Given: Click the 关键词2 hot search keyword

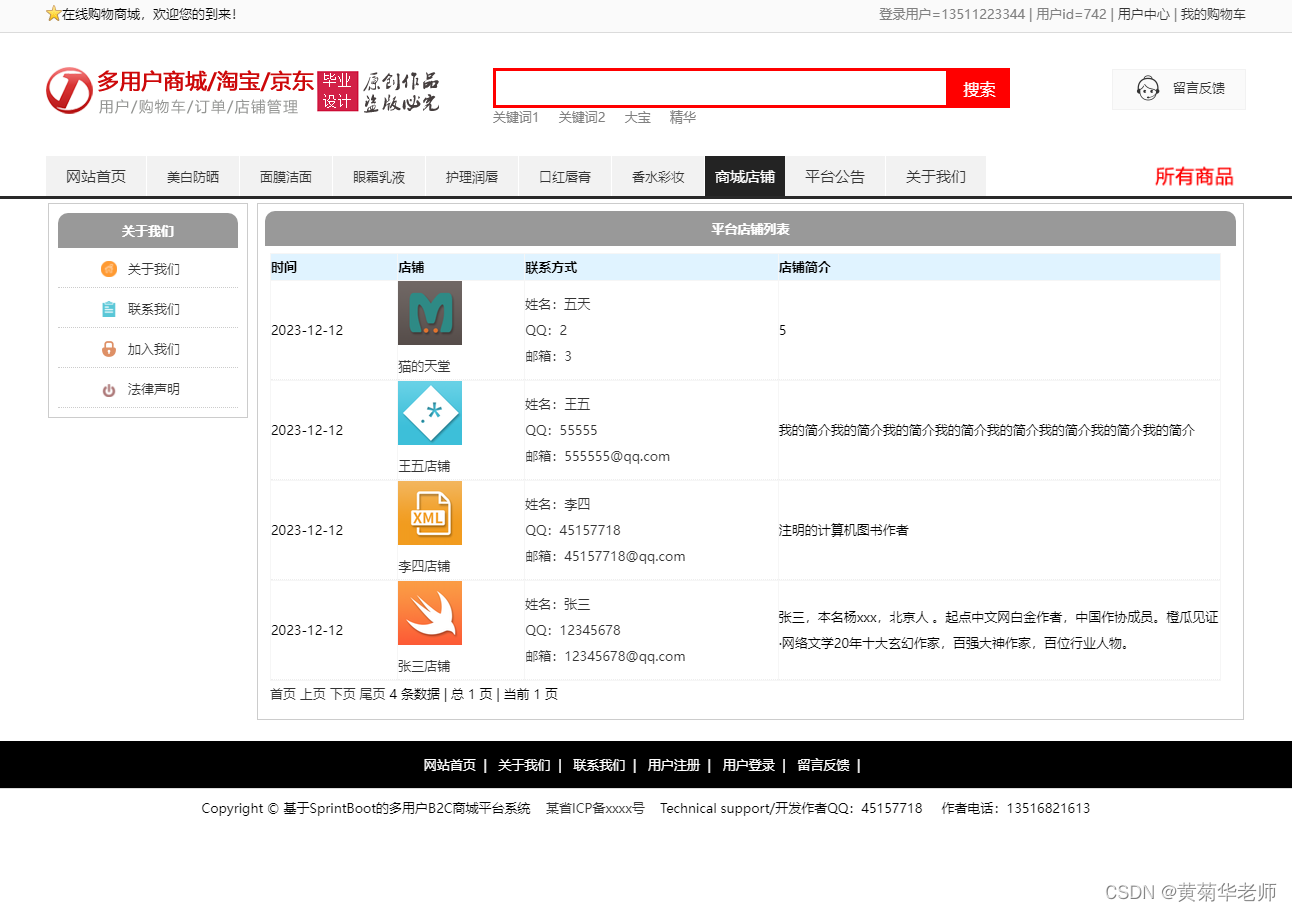Looking at the screenshot, I should click(583, 117).
